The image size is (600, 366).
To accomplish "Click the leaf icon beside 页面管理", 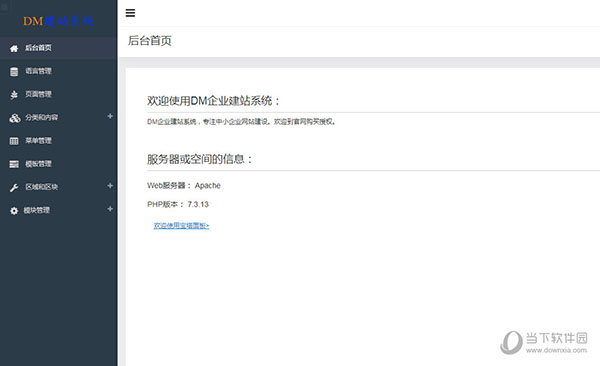I will pos(14,95).
